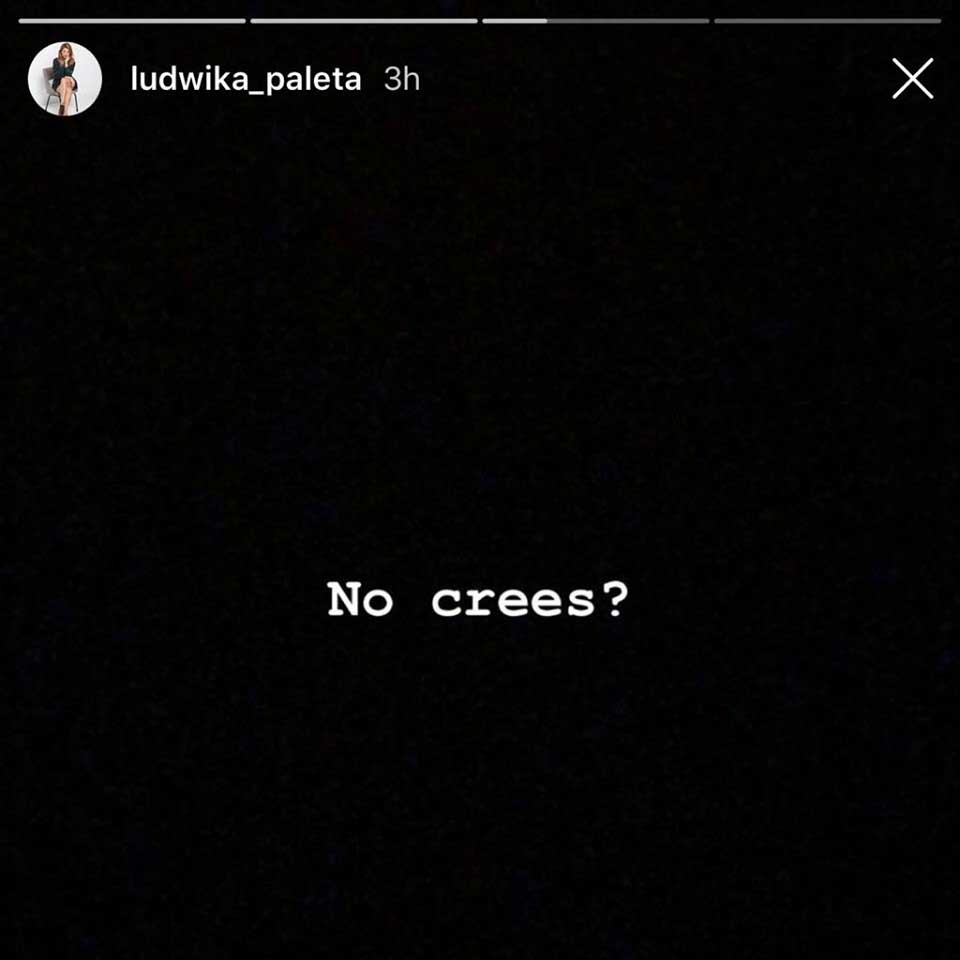The width and height of the screenshot is (960, 960).
Task: Jump to the first story progress segment
Action: pyautogui.click(x=132, y=21)
